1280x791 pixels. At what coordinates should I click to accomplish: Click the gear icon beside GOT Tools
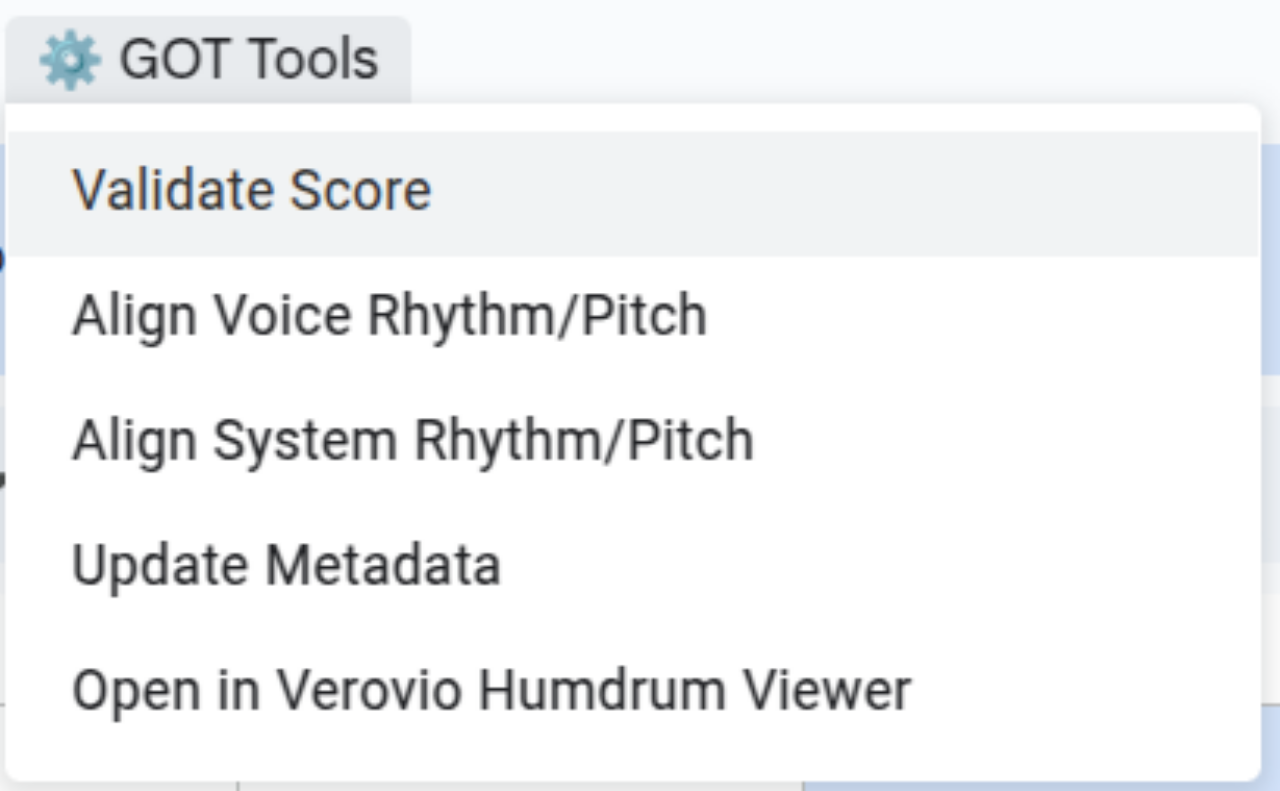coord(69,60)
